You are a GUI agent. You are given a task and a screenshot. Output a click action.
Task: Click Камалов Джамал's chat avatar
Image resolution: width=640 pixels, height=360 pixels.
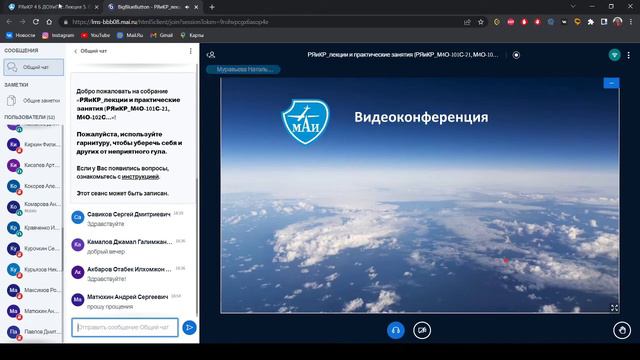78,244
